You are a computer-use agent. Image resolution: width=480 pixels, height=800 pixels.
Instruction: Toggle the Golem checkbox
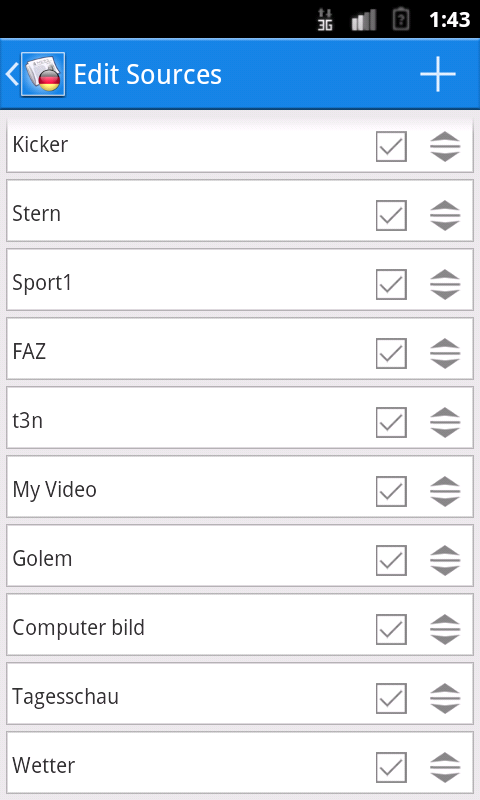coord(391,560)
